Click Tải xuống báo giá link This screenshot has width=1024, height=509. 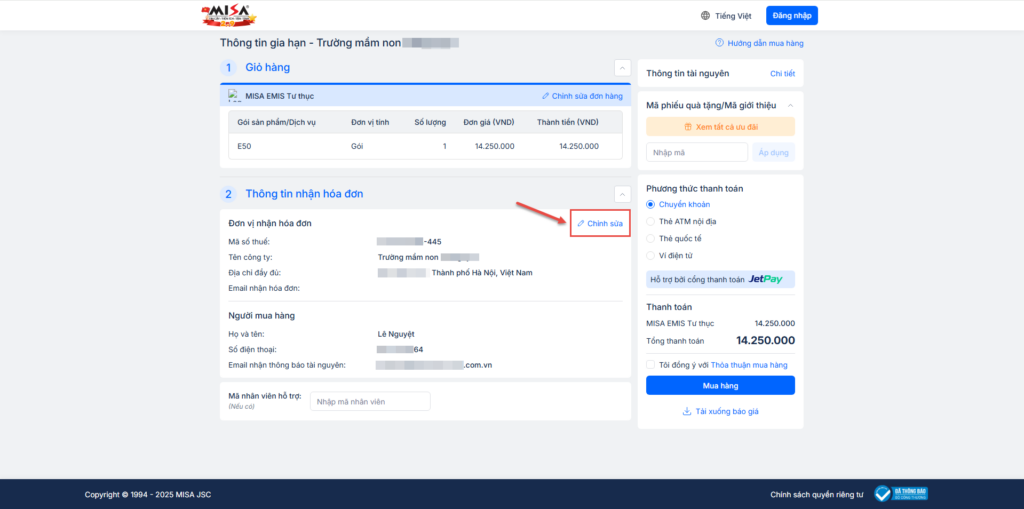pos(727,412)
